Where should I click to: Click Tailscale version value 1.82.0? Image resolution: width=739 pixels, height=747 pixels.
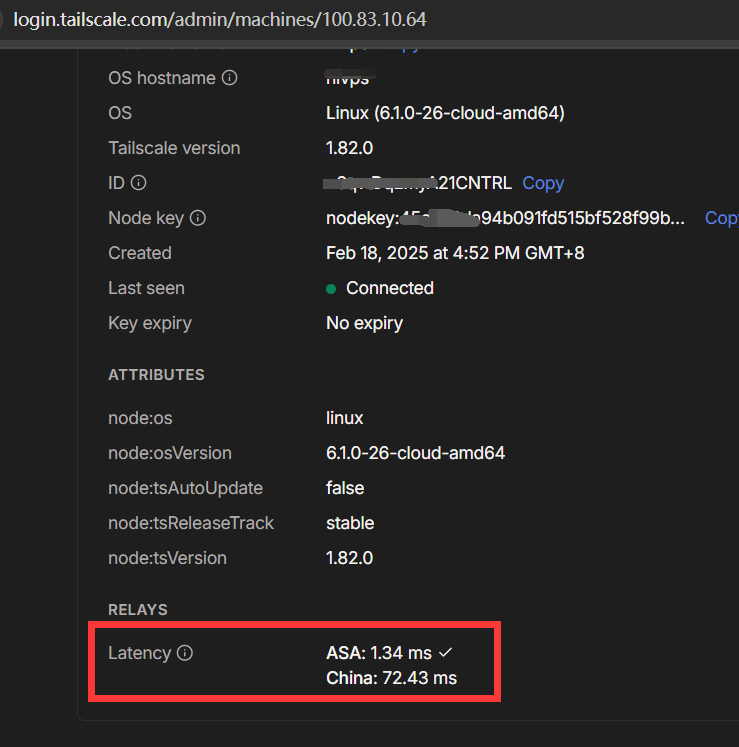tap(349, 148)
